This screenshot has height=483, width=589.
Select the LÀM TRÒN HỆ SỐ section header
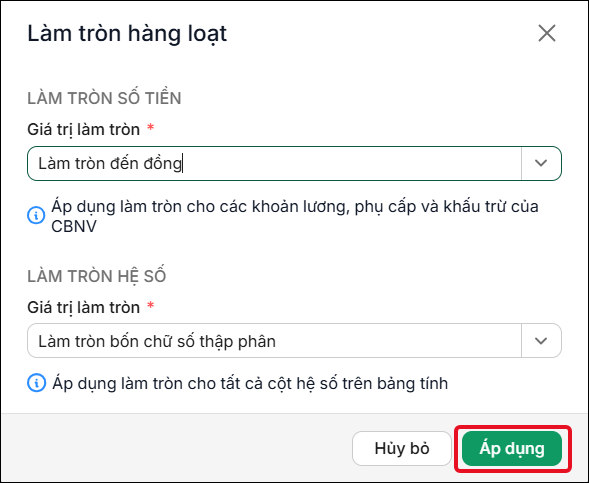coord(97,276)
